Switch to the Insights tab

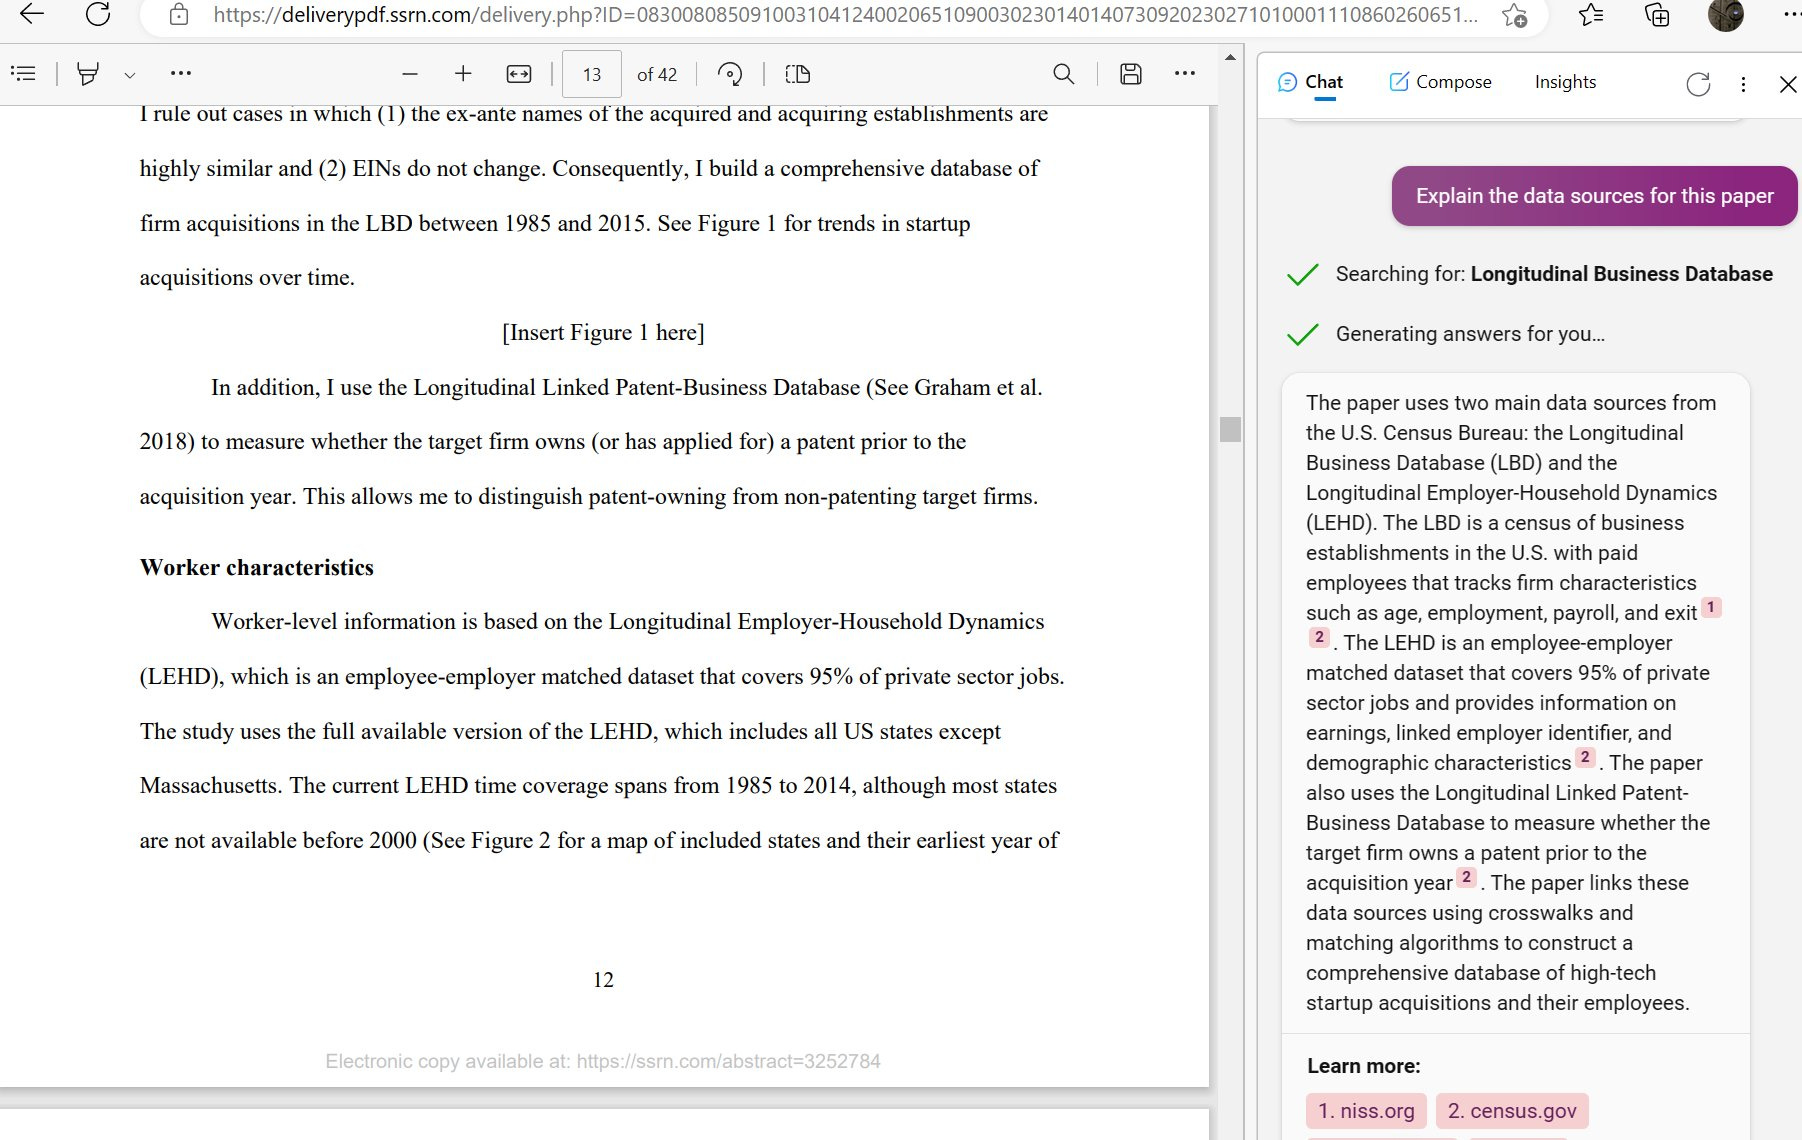[1565, 82]
